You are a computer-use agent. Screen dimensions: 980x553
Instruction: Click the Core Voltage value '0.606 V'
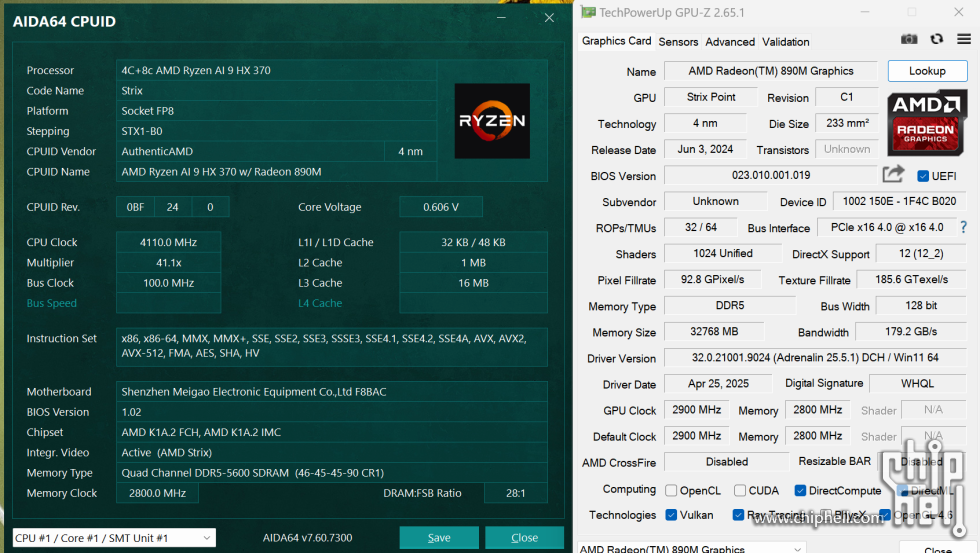click(x=441, y=207)
